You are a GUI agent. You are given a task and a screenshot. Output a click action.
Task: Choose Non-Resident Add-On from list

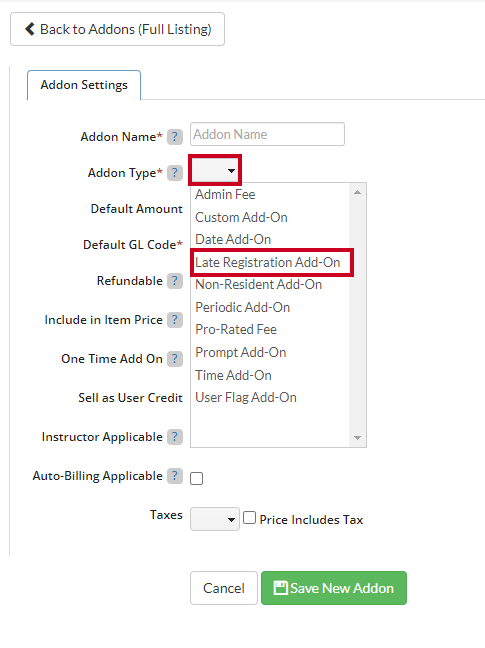coord(259,285)
